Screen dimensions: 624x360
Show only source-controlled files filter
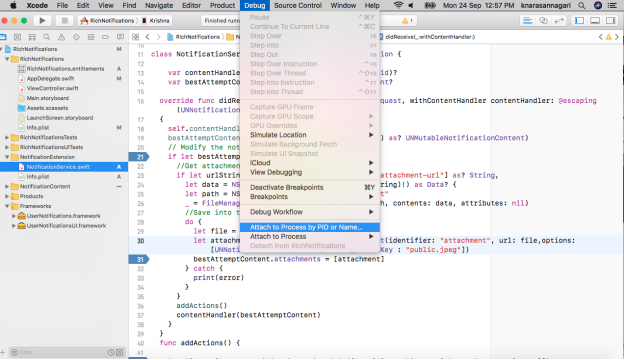[119, 352]
